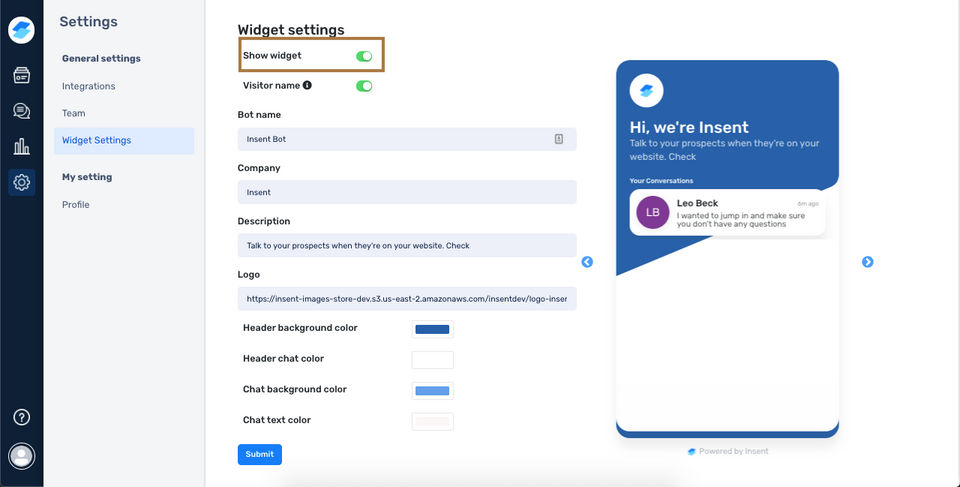960x487 pixels.
Task: Click 'Your Conversations' label in preview
Action: 661,181
